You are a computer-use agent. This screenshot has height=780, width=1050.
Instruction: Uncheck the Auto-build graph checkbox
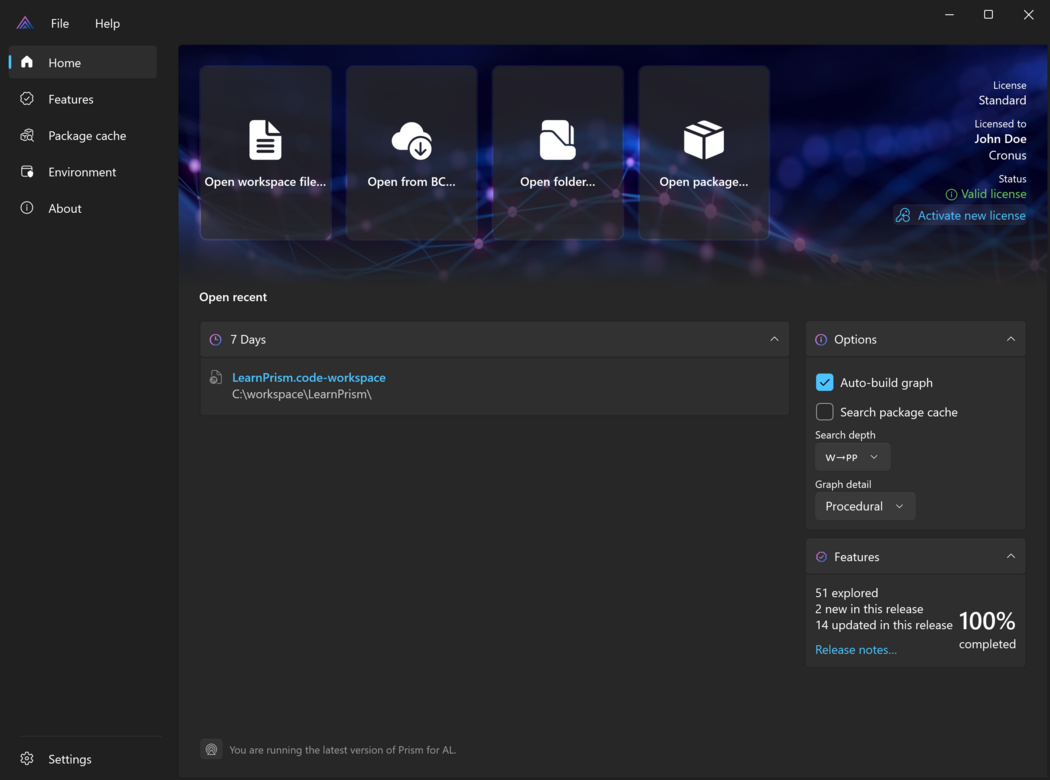tap(824, 382)
